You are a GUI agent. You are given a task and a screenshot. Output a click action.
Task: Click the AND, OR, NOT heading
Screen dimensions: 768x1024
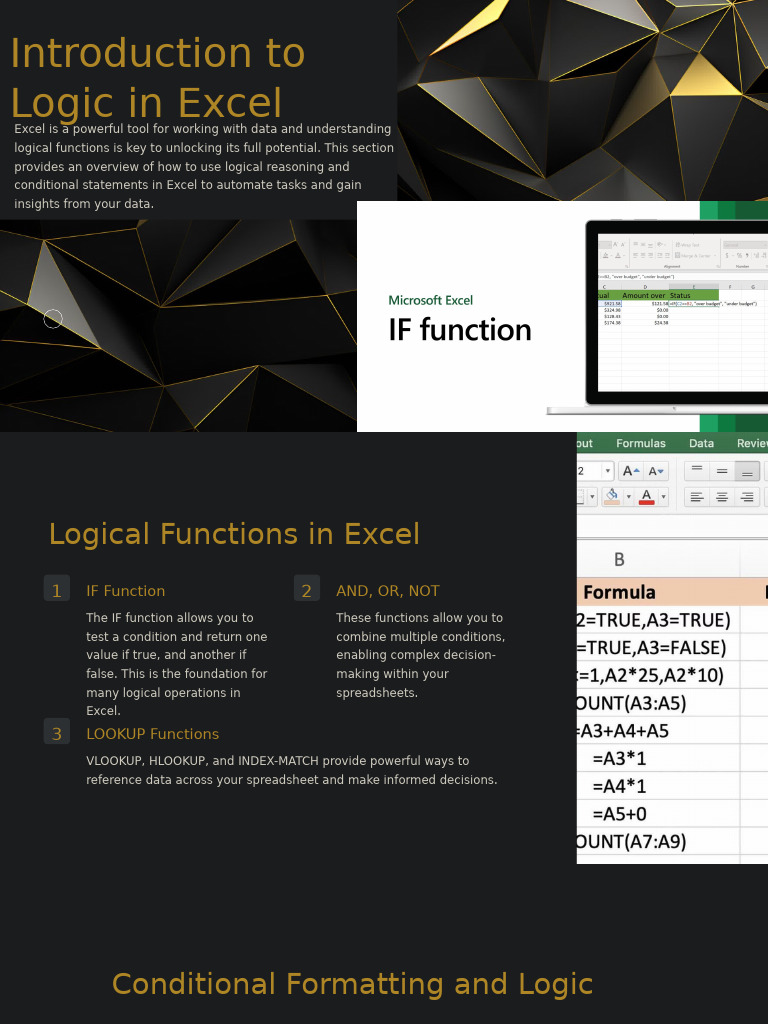(x=388, y=591)
